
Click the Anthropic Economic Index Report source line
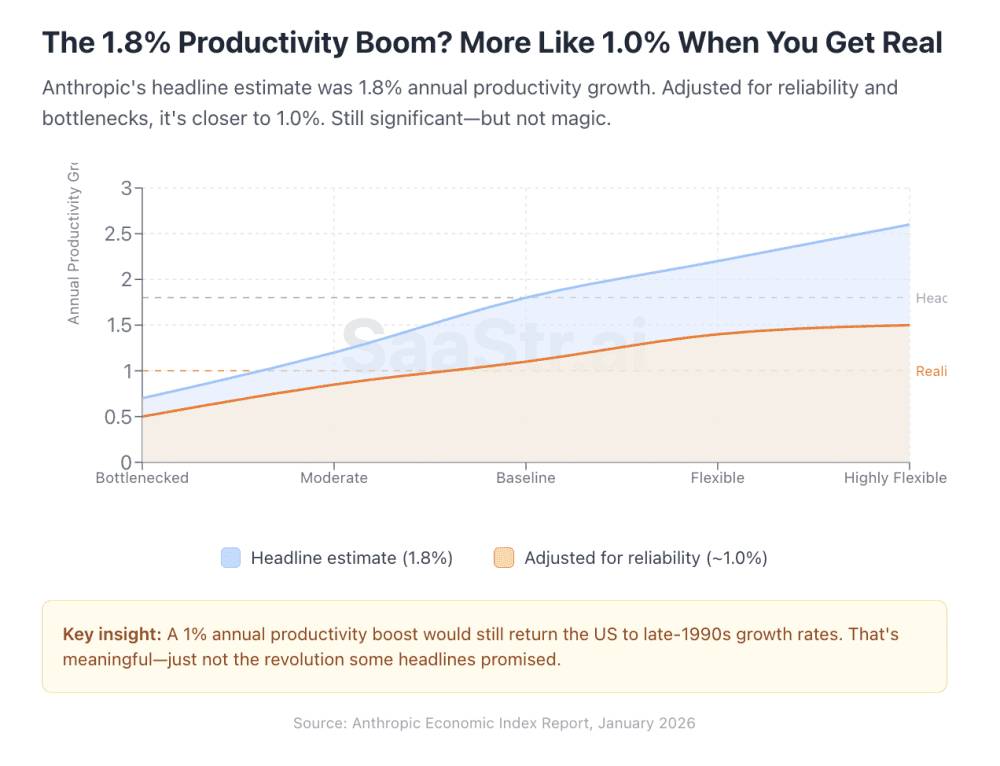click(494, 723)
